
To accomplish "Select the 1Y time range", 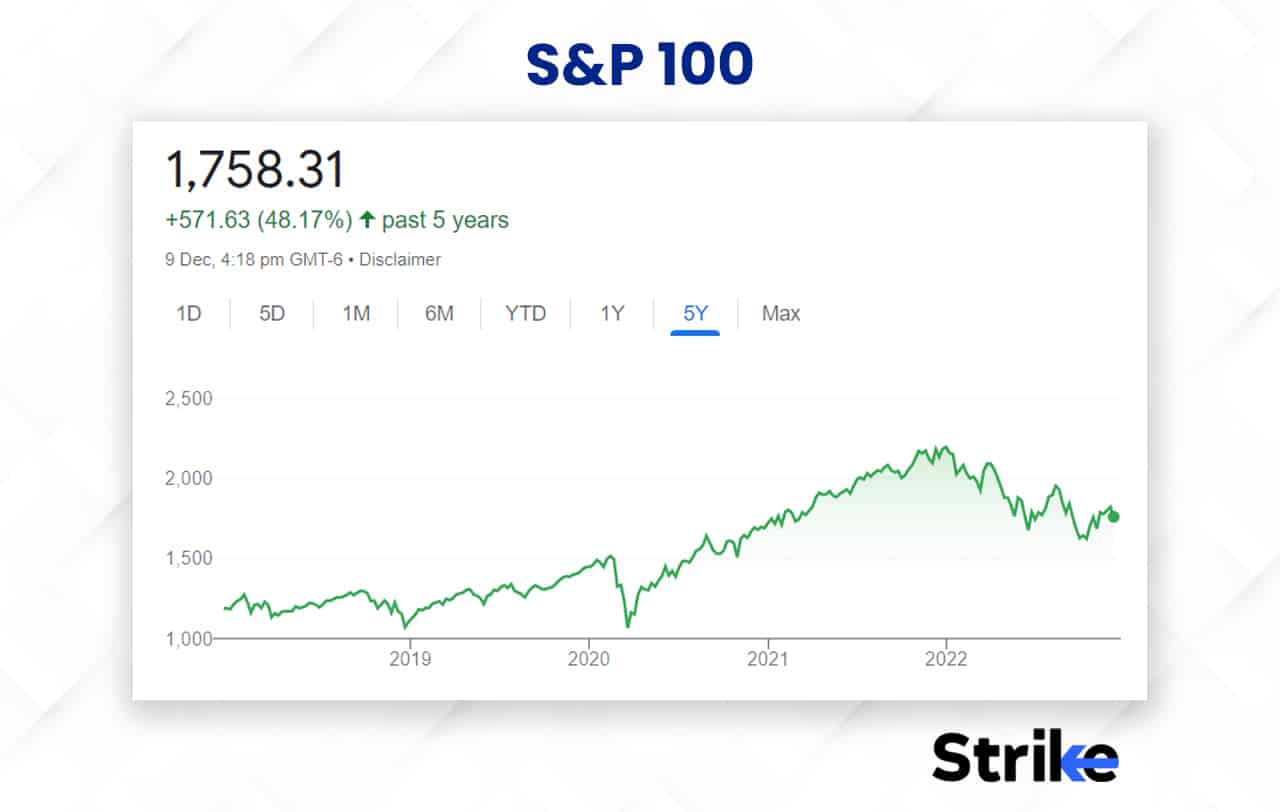I will click(610, 313).
